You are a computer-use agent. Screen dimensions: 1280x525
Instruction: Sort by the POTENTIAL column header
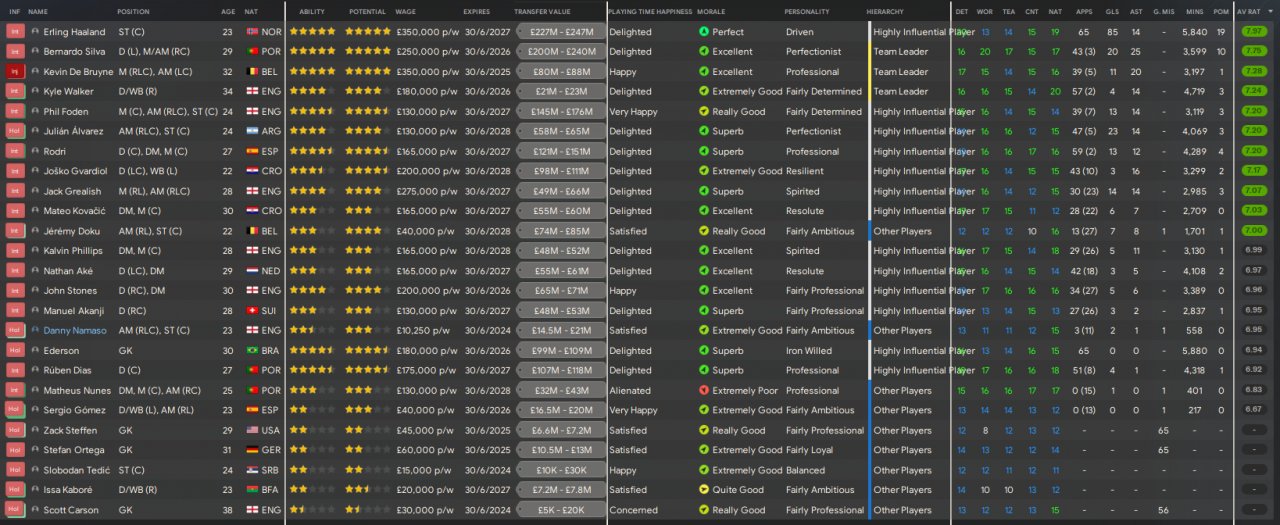(x=367, y=11)
